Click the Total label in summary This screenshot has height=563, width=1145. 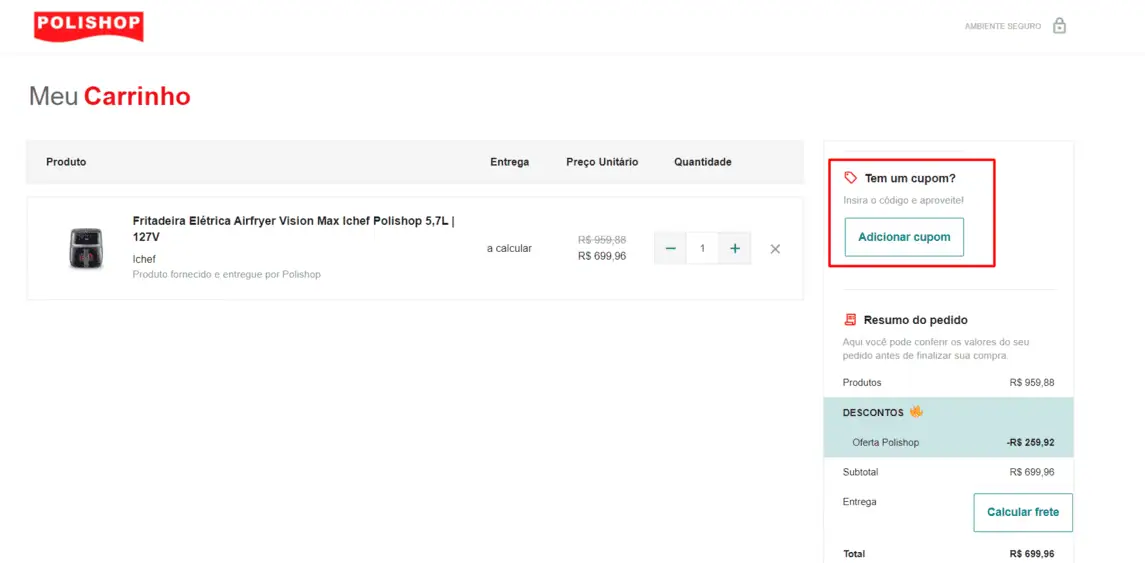(854, 554)
